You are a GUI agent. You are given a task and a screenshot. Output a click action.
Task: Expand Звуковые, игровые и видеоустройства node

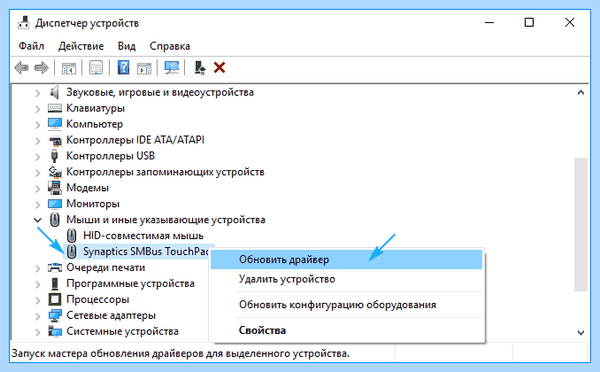click(x=38, y=93)
